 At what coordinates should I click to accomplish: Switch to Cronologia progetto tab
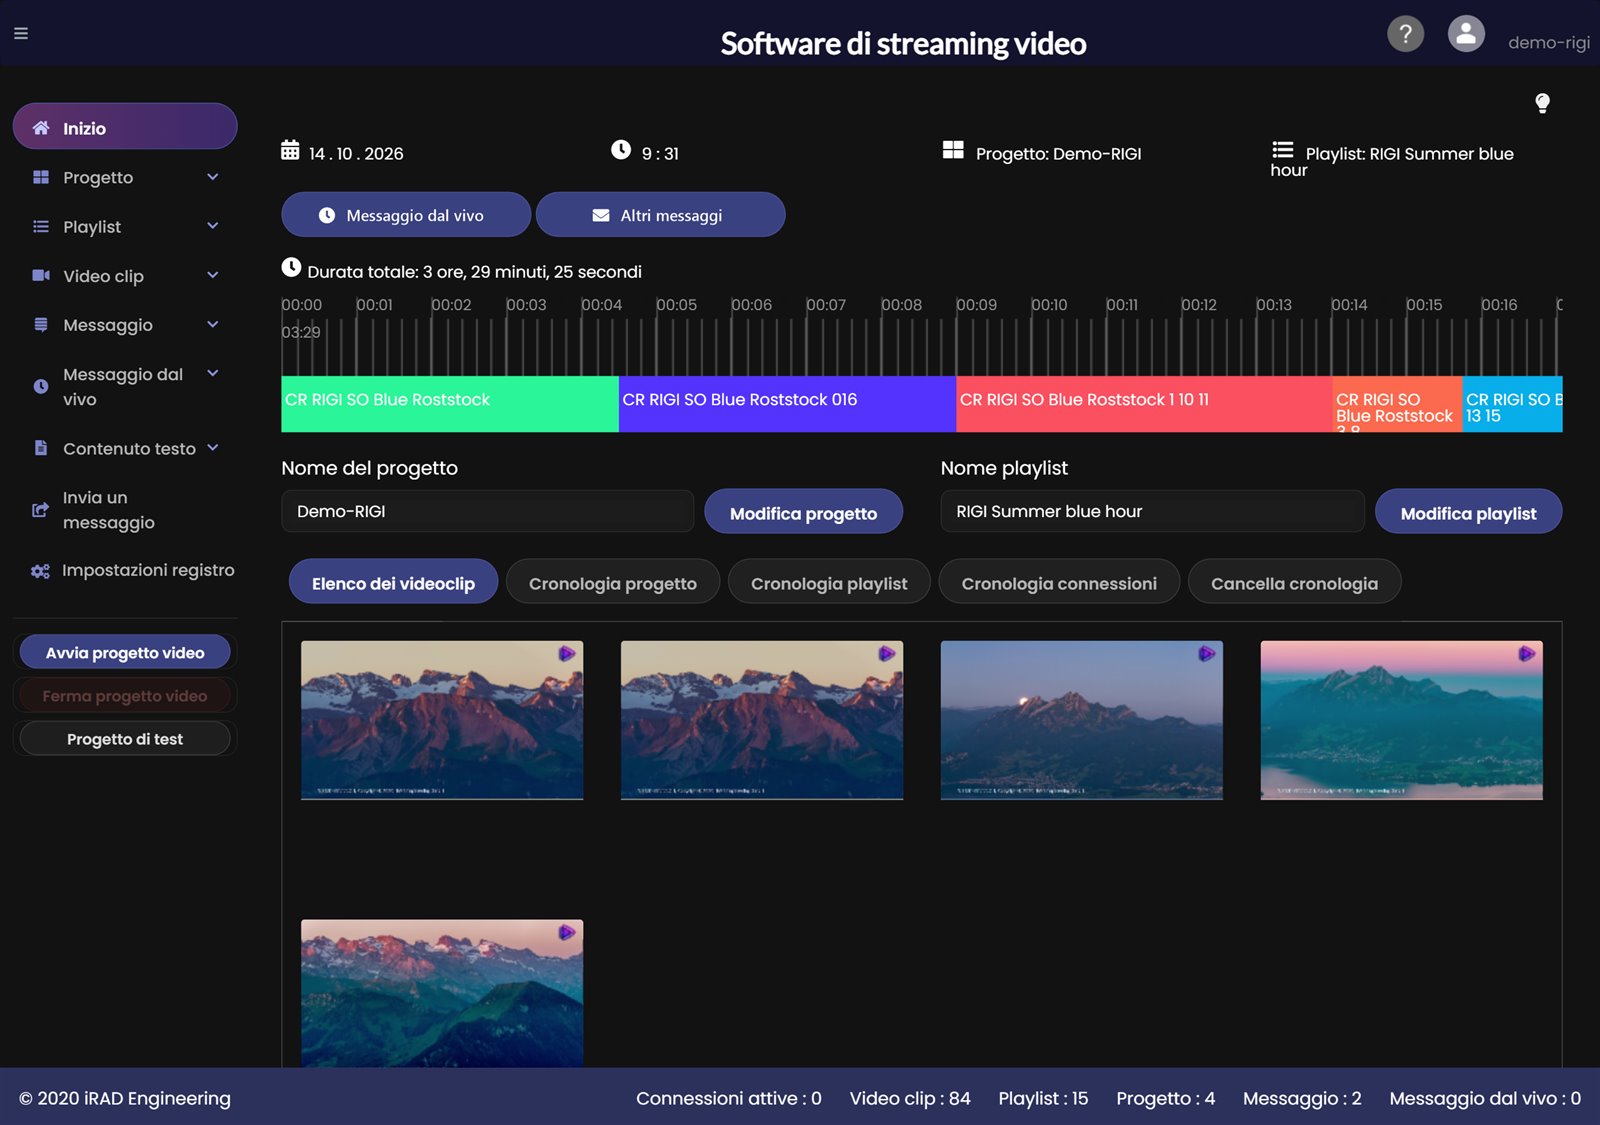coord(612,582)
